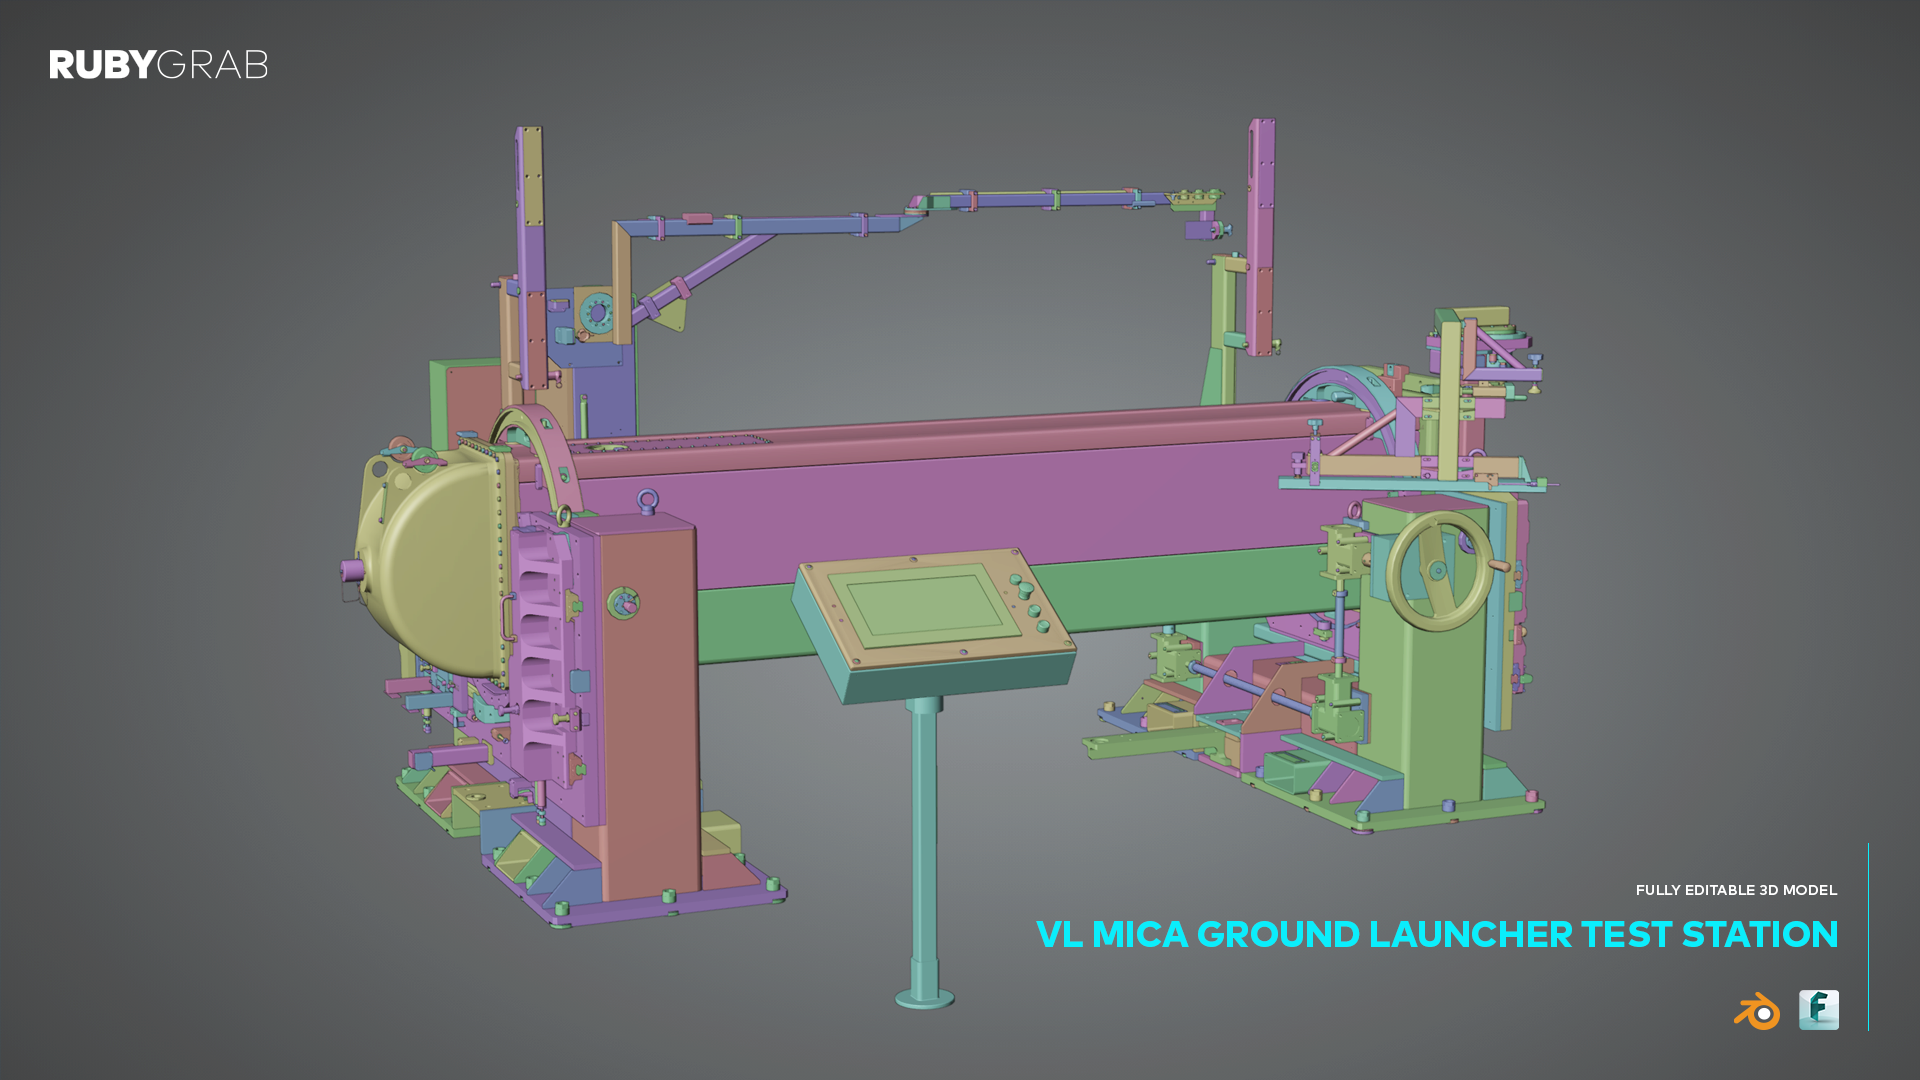This screenshot has width=1920, height=1080.
Task: Click the handwheel on the model
Action: coord(1439,571)
